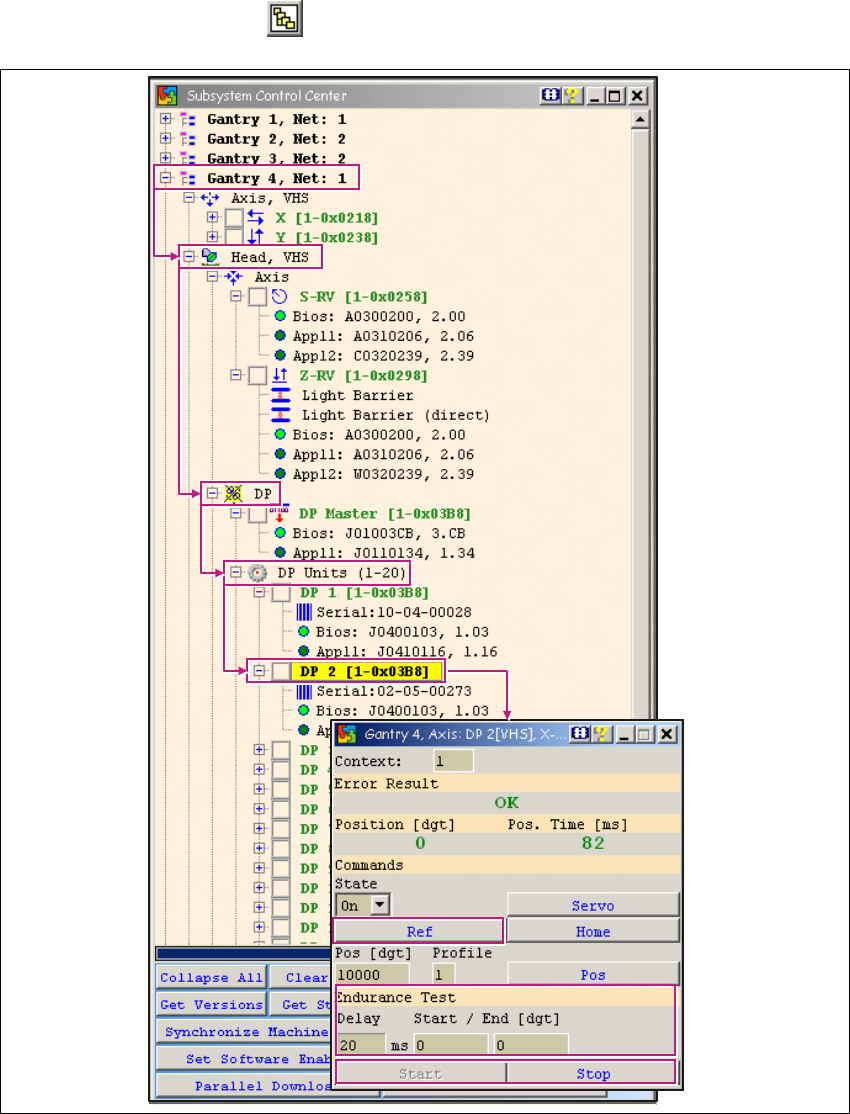Click the tree scrollbar up arrow
This screenshot has width=850, height=1114.
click(641, 119)
